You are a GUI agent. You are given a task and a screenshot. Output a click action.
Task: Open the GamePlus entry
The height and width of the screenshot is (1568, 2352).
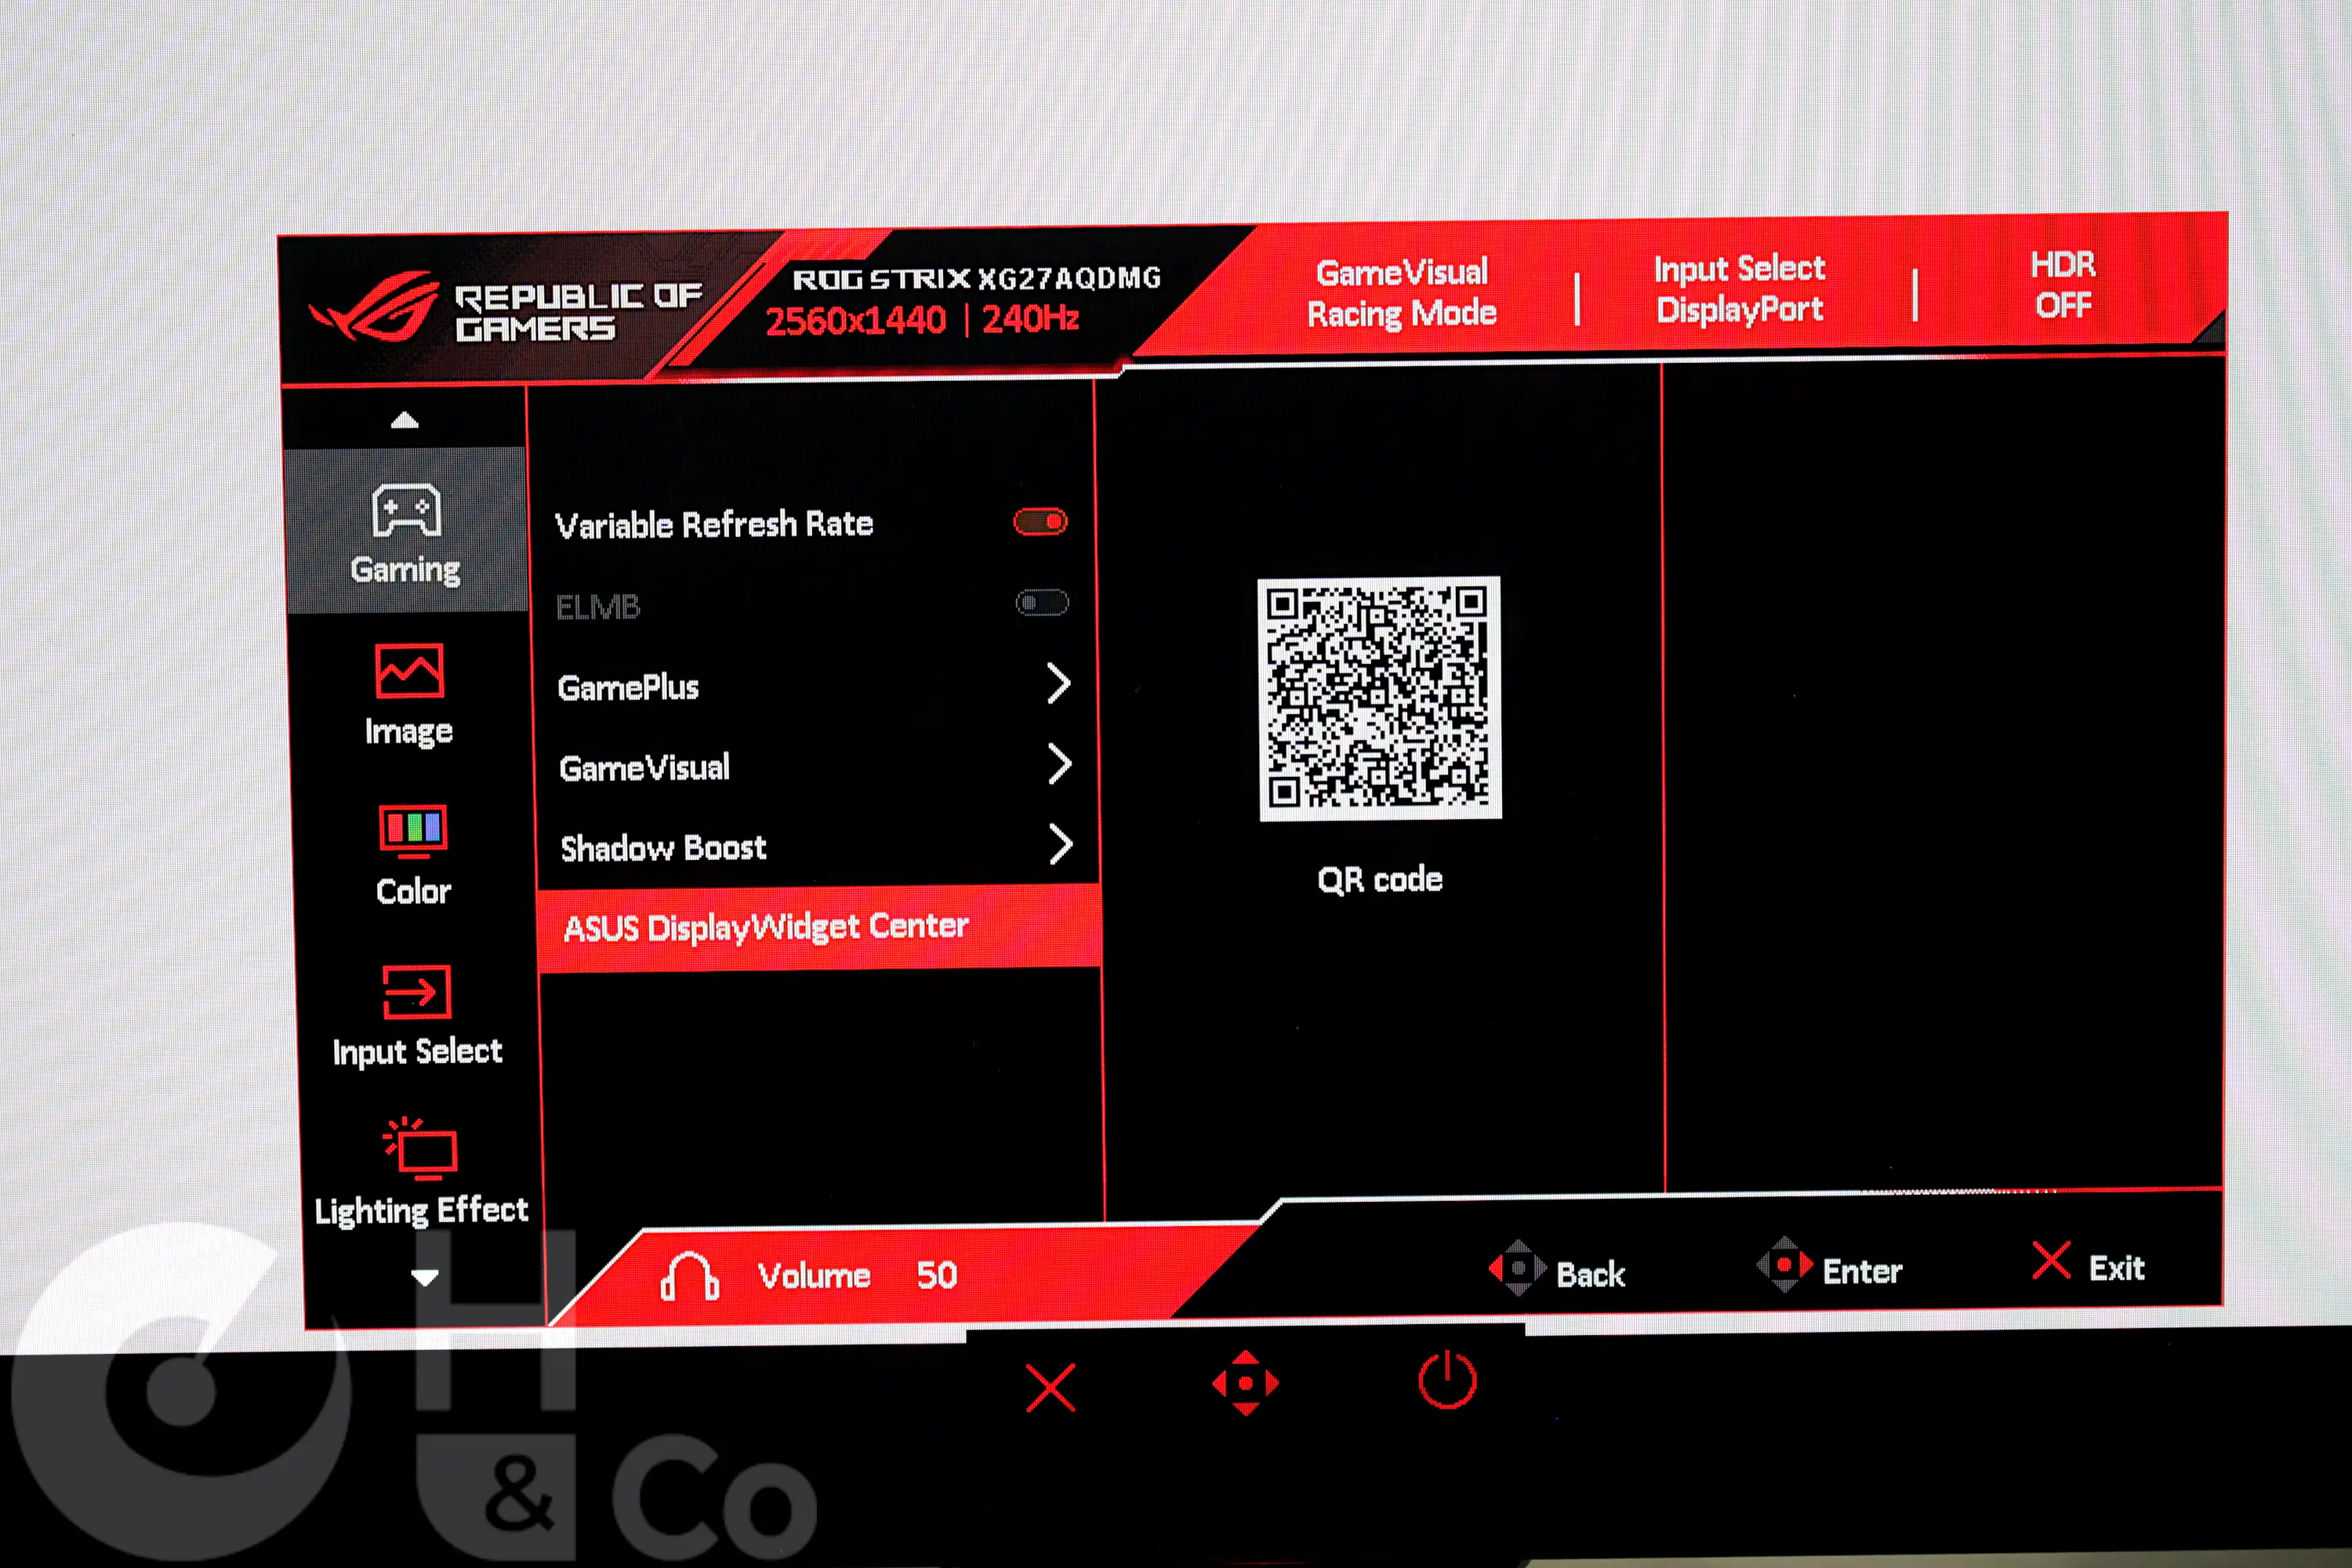pos(815,686)
